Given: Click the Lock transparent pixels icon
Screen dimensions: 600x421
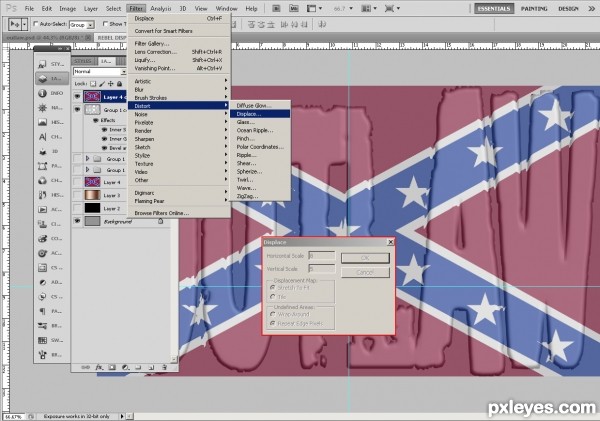Looking at the screenshot, I should (93, 83).
